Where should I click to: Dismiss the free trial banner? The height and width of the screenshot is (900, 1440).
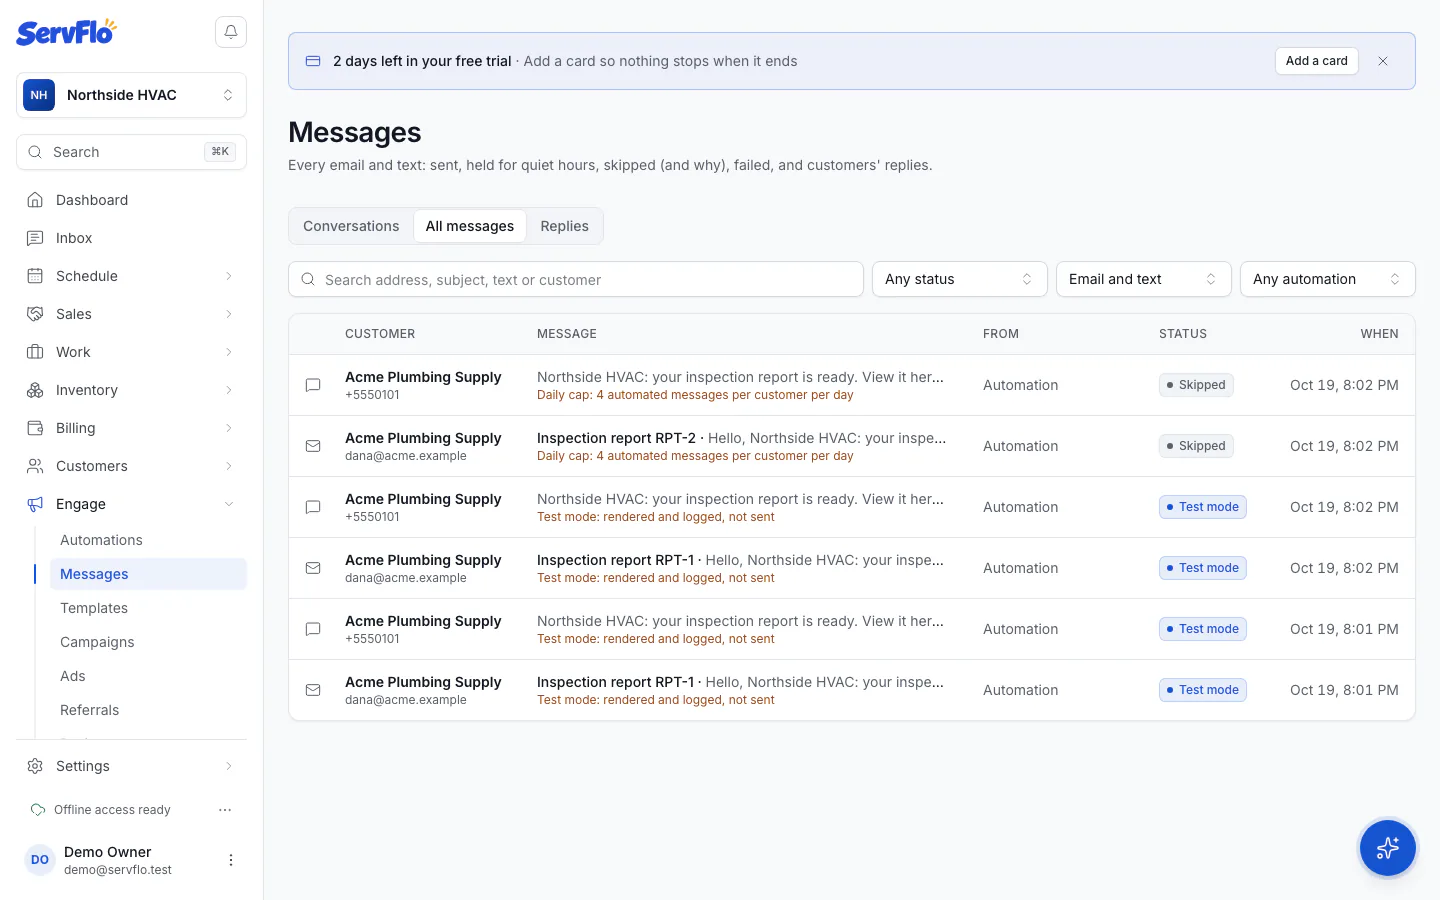click(1383, 61)
